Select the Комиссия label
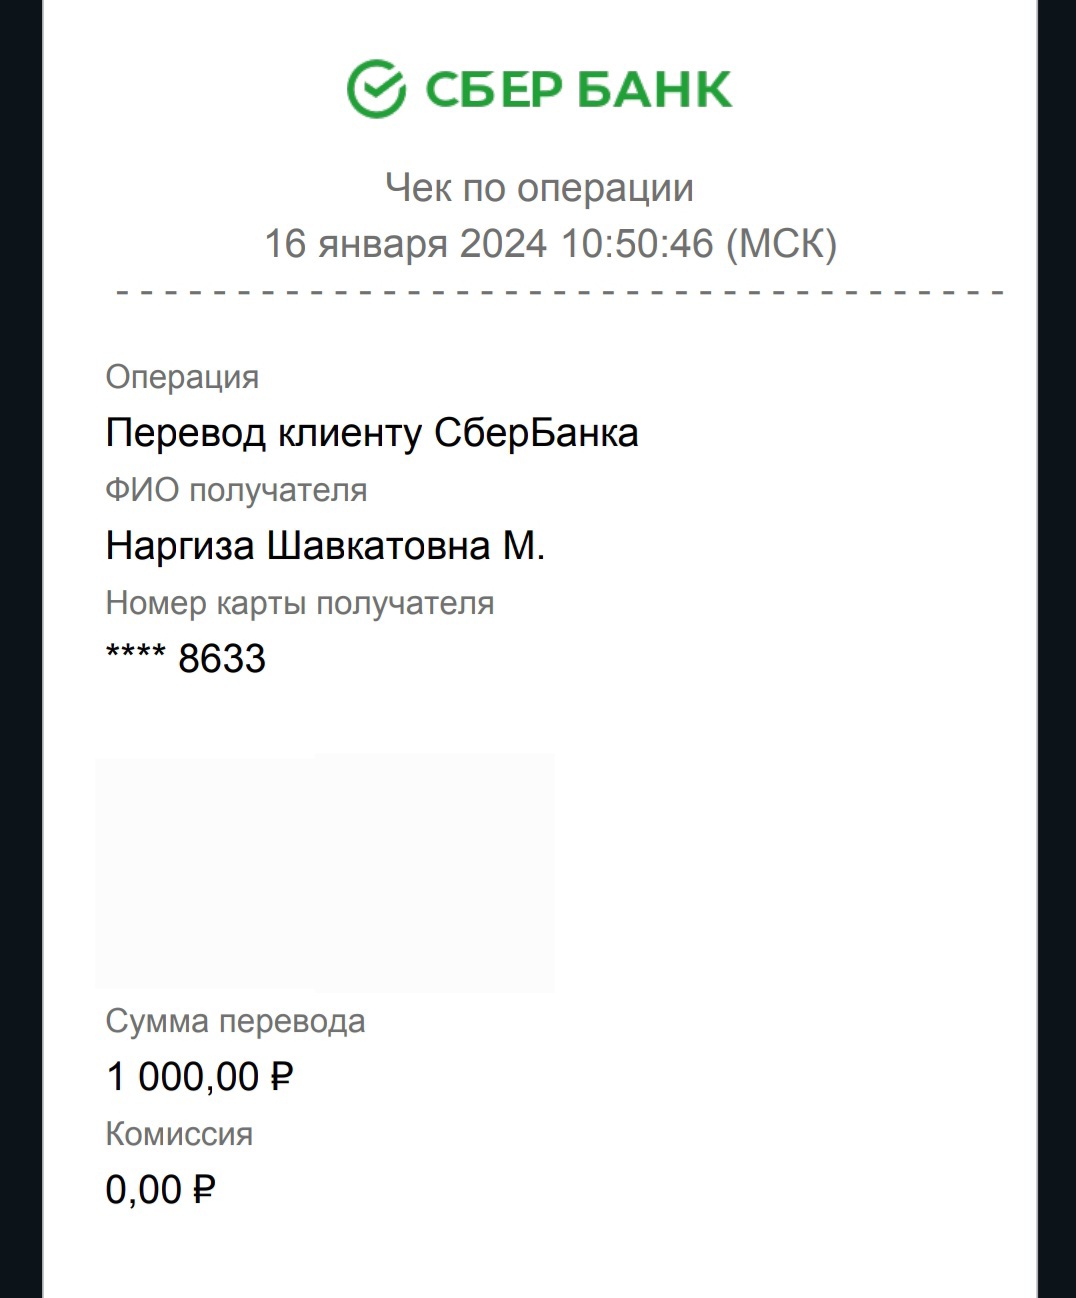Screen dimensions: 1076x1298 pyautogui.click(x=179, y=1134)
